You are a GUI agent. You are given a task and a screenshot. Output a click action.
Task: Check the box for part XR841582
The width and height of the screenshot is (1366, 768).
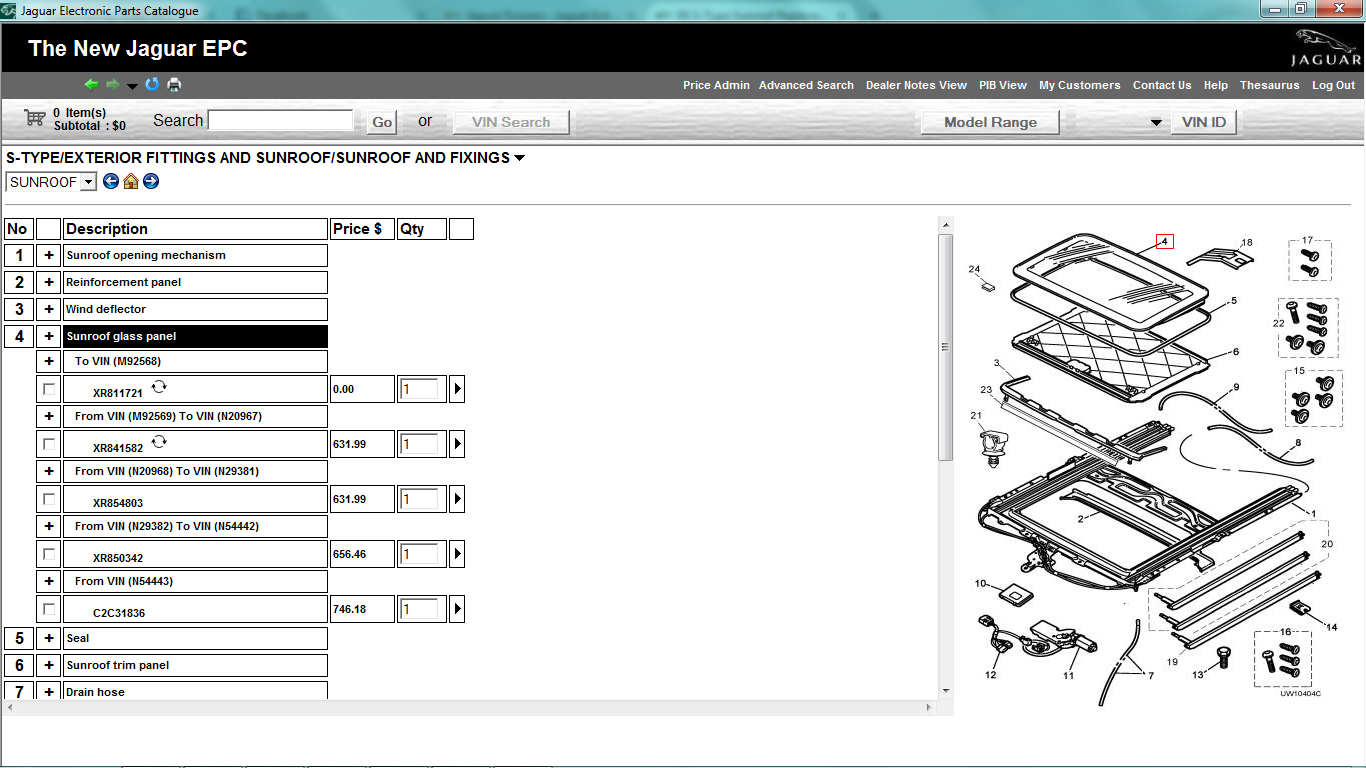(49, 444)
